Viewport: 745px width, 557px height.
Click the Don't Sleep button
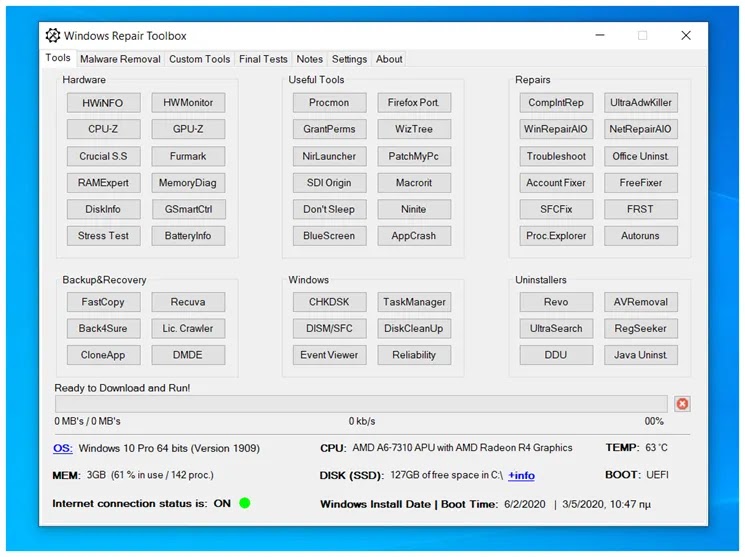coord(329,209)
